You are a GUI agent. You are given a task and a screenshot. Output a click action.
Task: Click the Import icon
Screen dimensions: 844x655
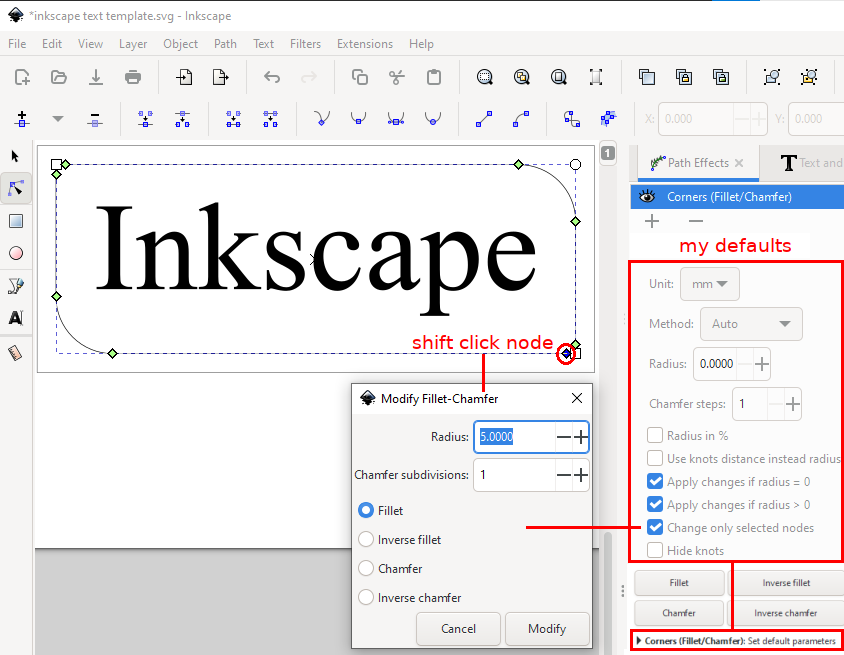pyautogui.click(x=184, y=78)
